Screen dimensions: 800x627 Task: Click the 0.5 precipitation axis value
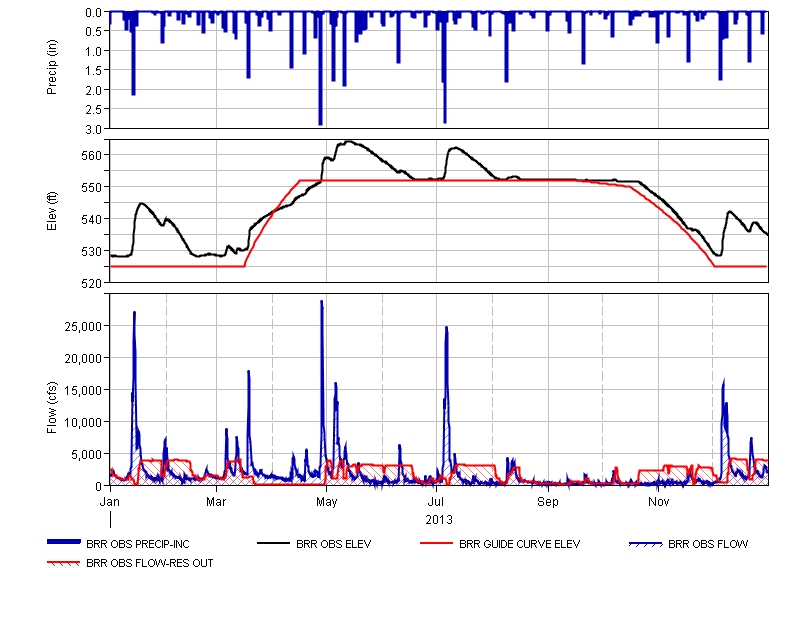(x=94, y=32)
